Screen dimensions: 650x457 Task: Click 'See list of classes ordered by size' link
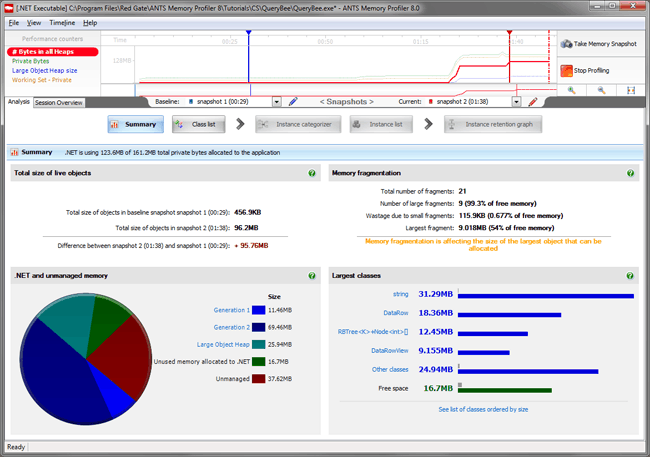[x=483, y=410]
